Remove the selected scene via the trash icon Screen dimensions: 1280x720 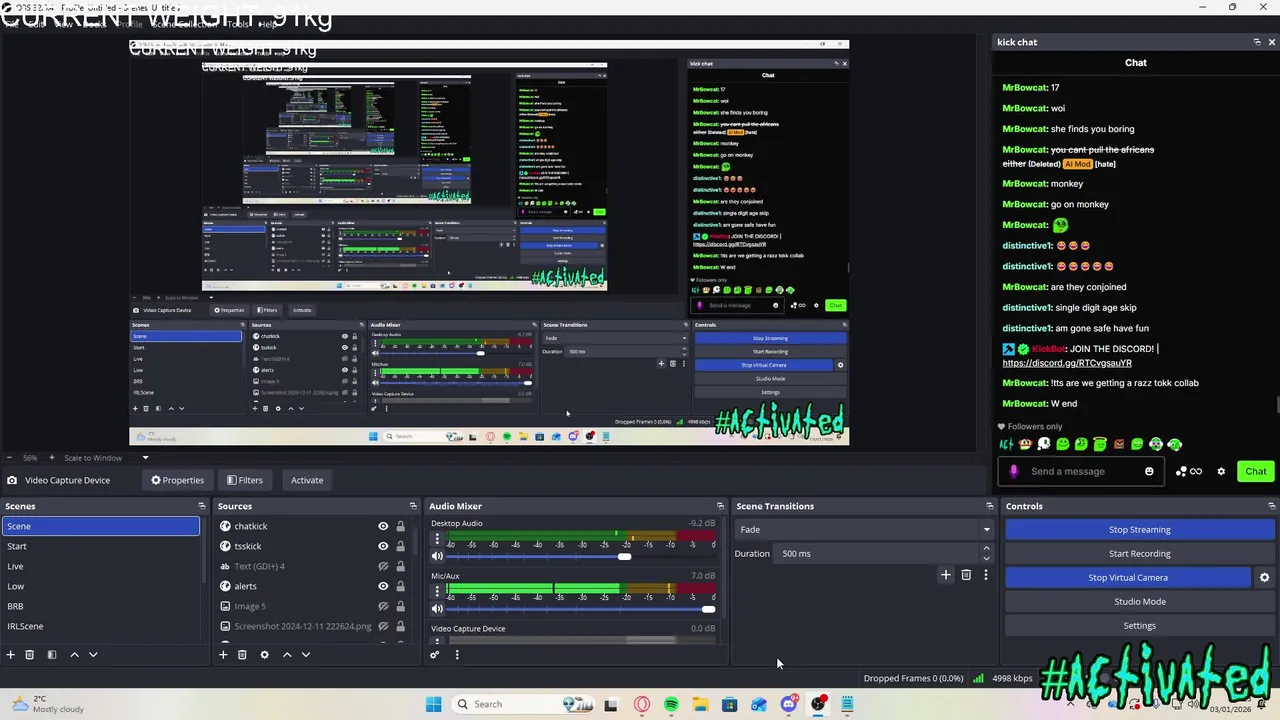(x=30, y=655)
